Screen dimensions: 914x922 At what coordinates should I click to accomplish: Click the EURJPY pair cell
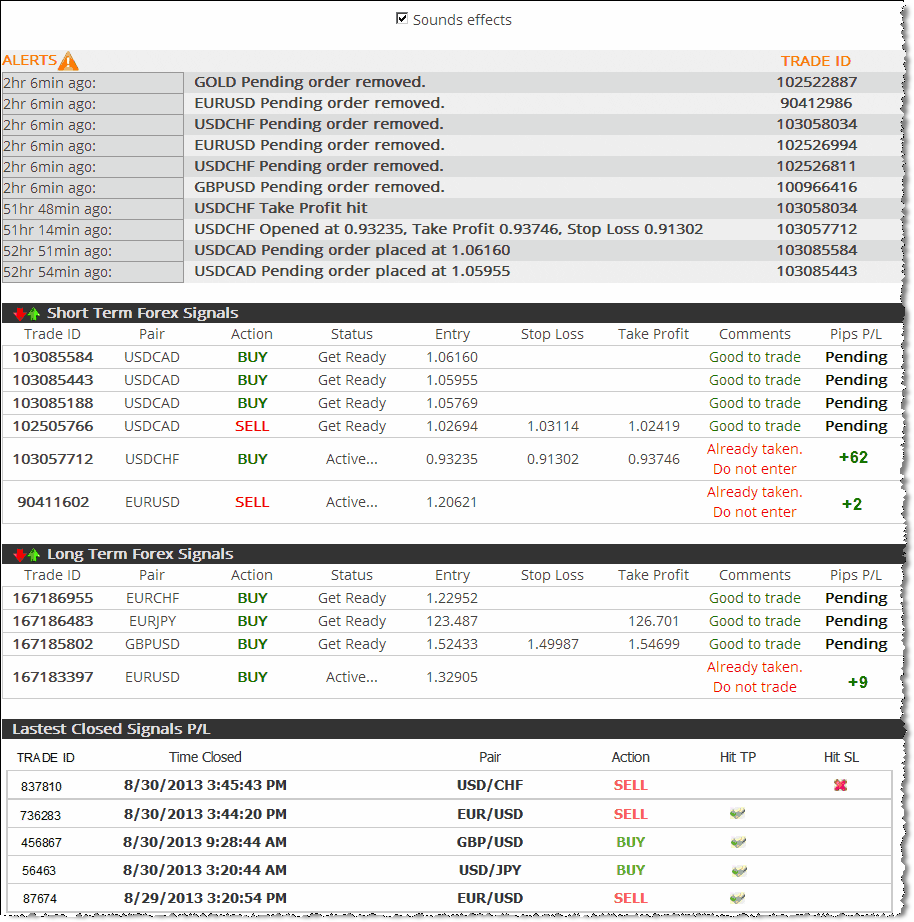(152, 621)
